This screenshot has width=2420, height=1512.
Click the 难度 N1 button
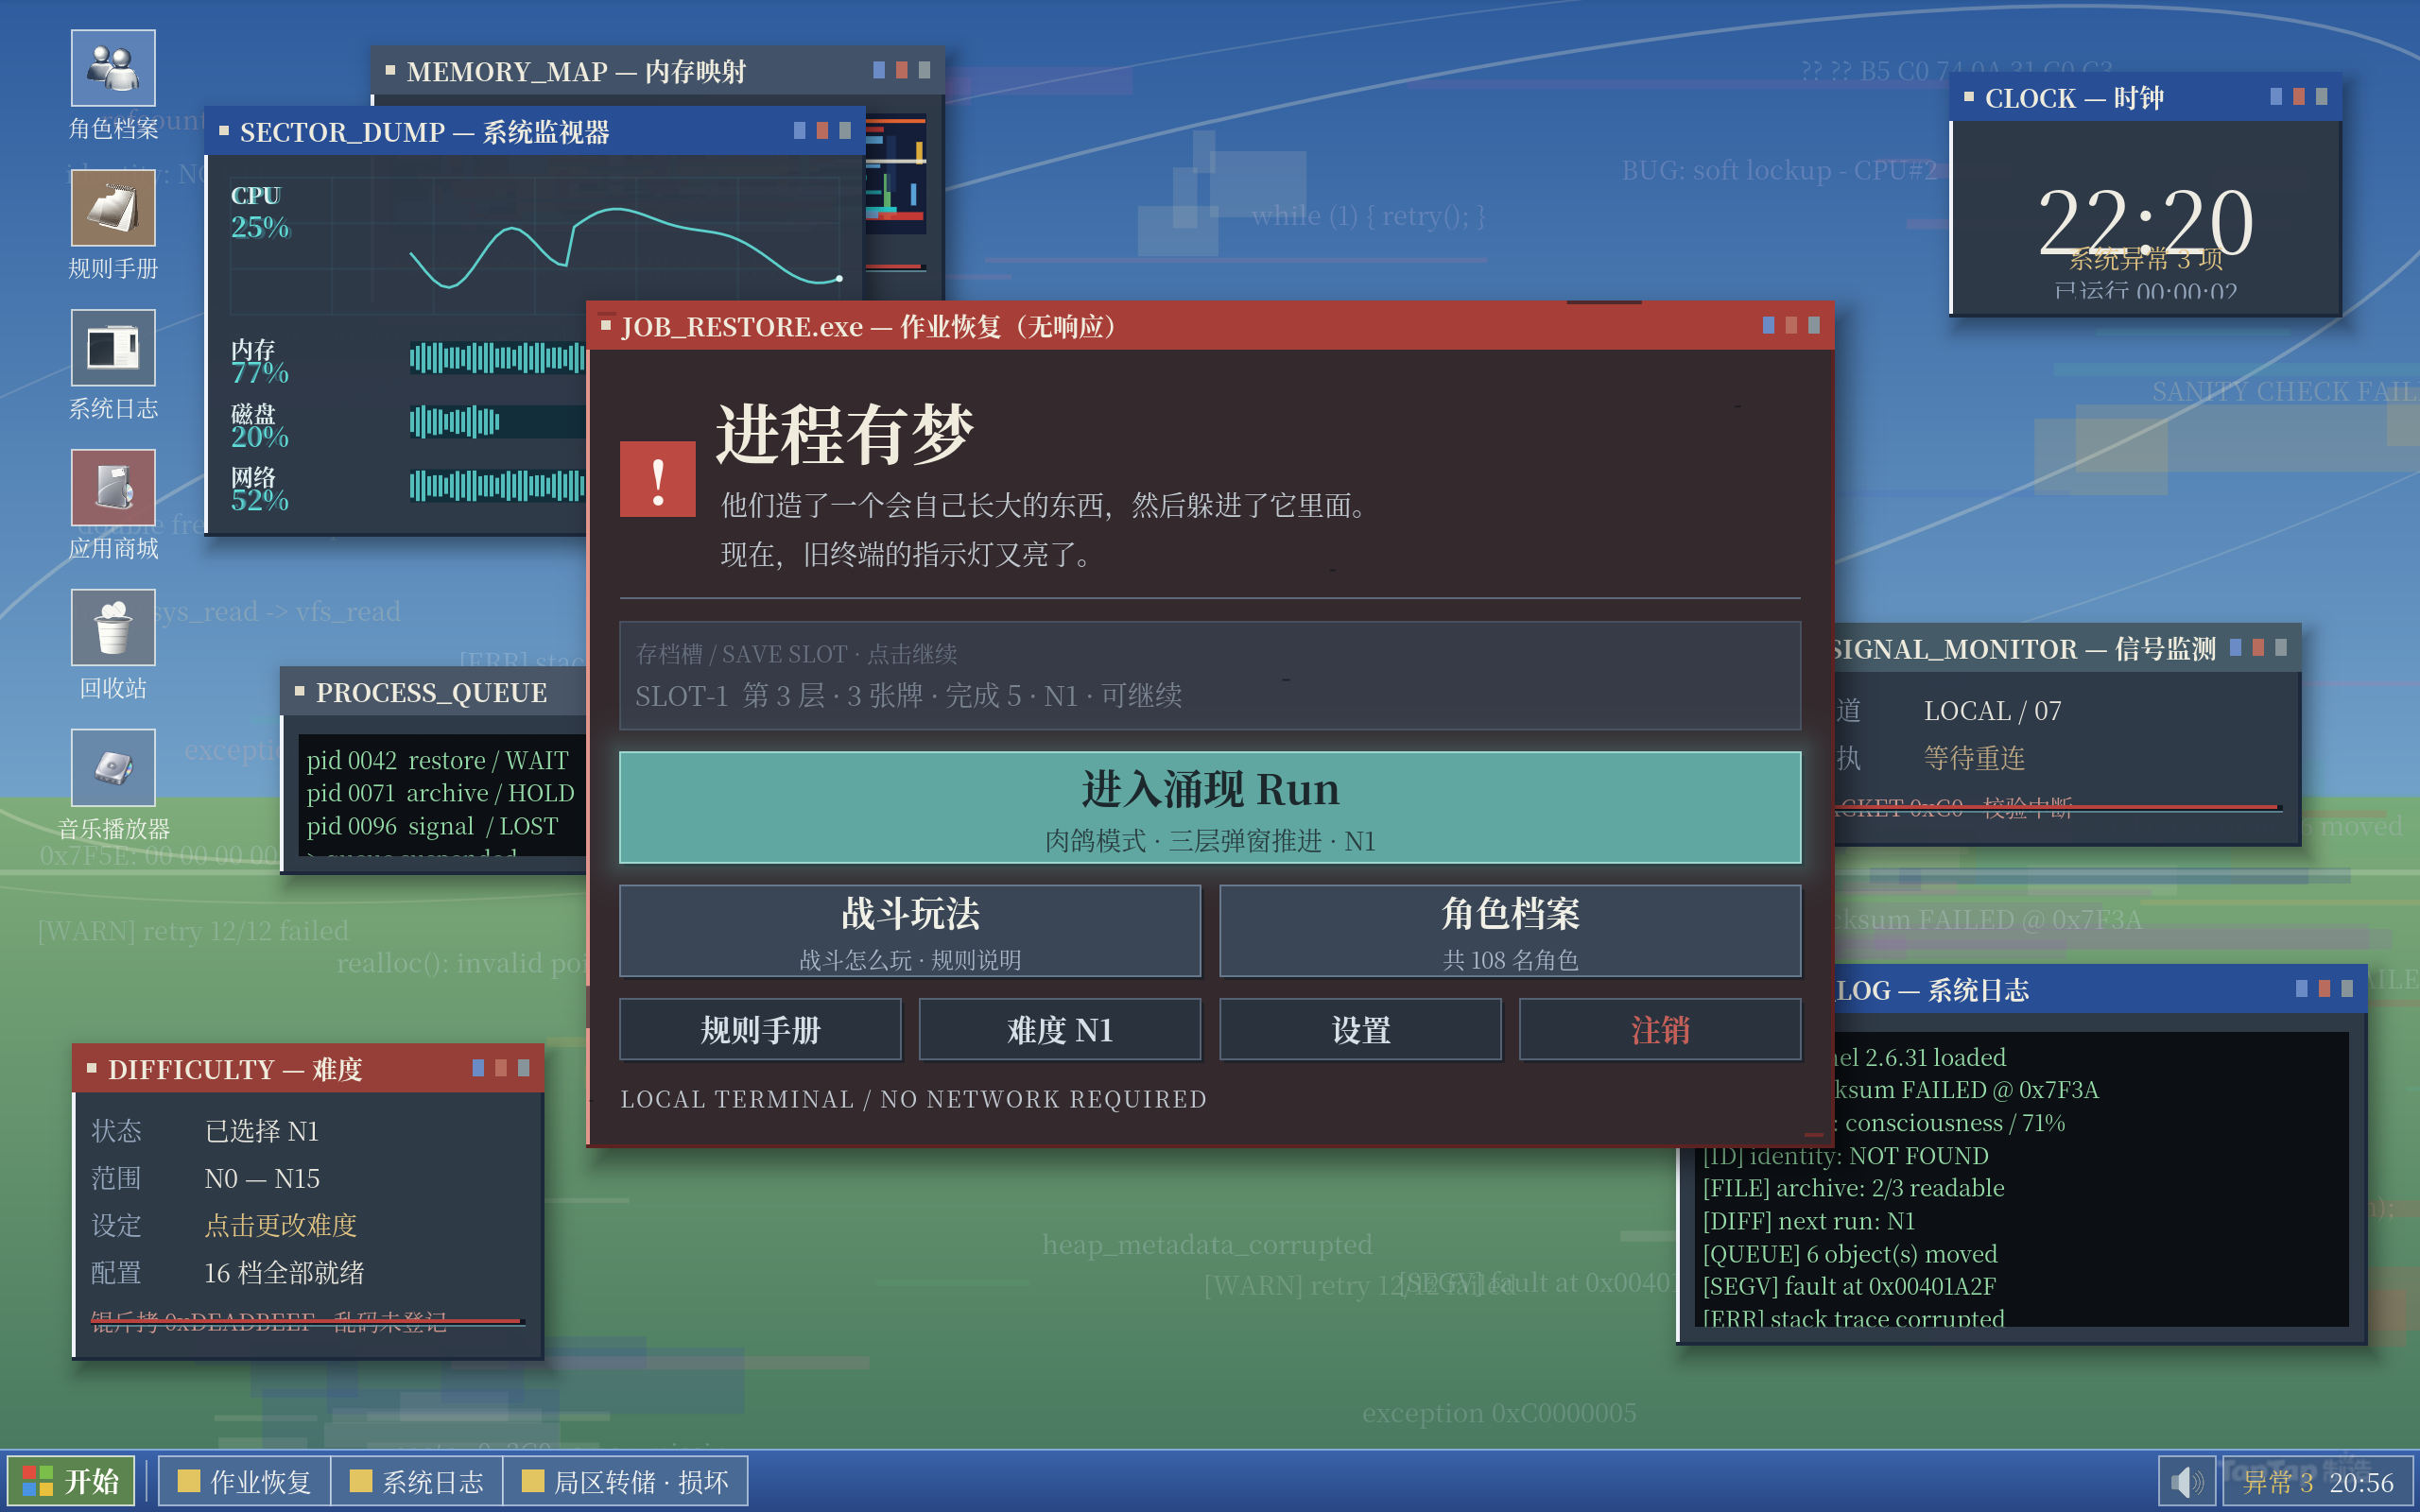coord(1060,1029)
